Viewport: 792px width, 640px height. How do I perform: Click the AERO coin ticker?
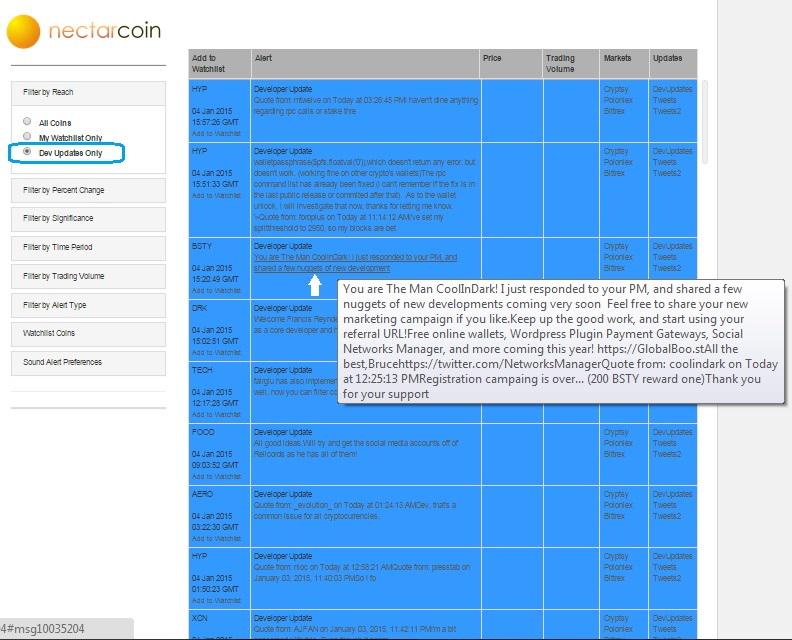click(x=202, y=495)
